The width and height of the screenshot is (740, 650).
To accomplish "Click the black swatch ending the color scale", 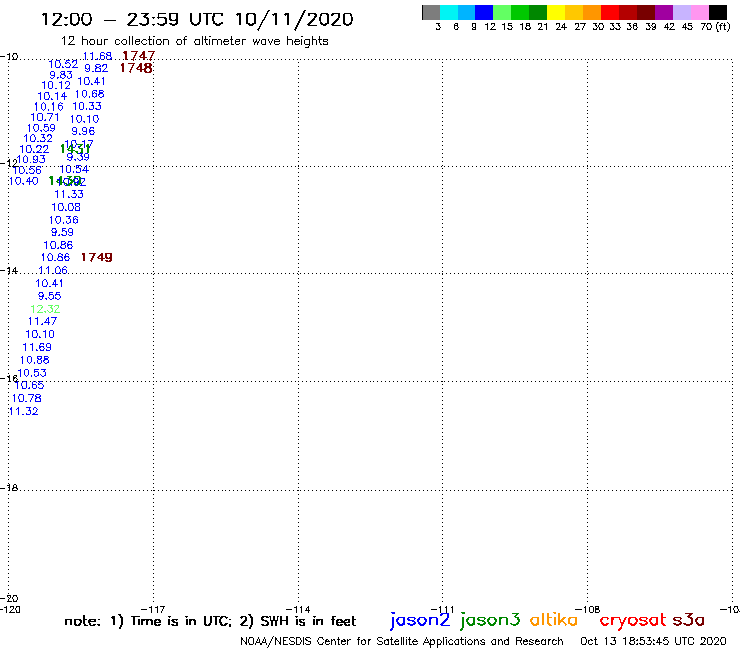I will pos(718,13).
